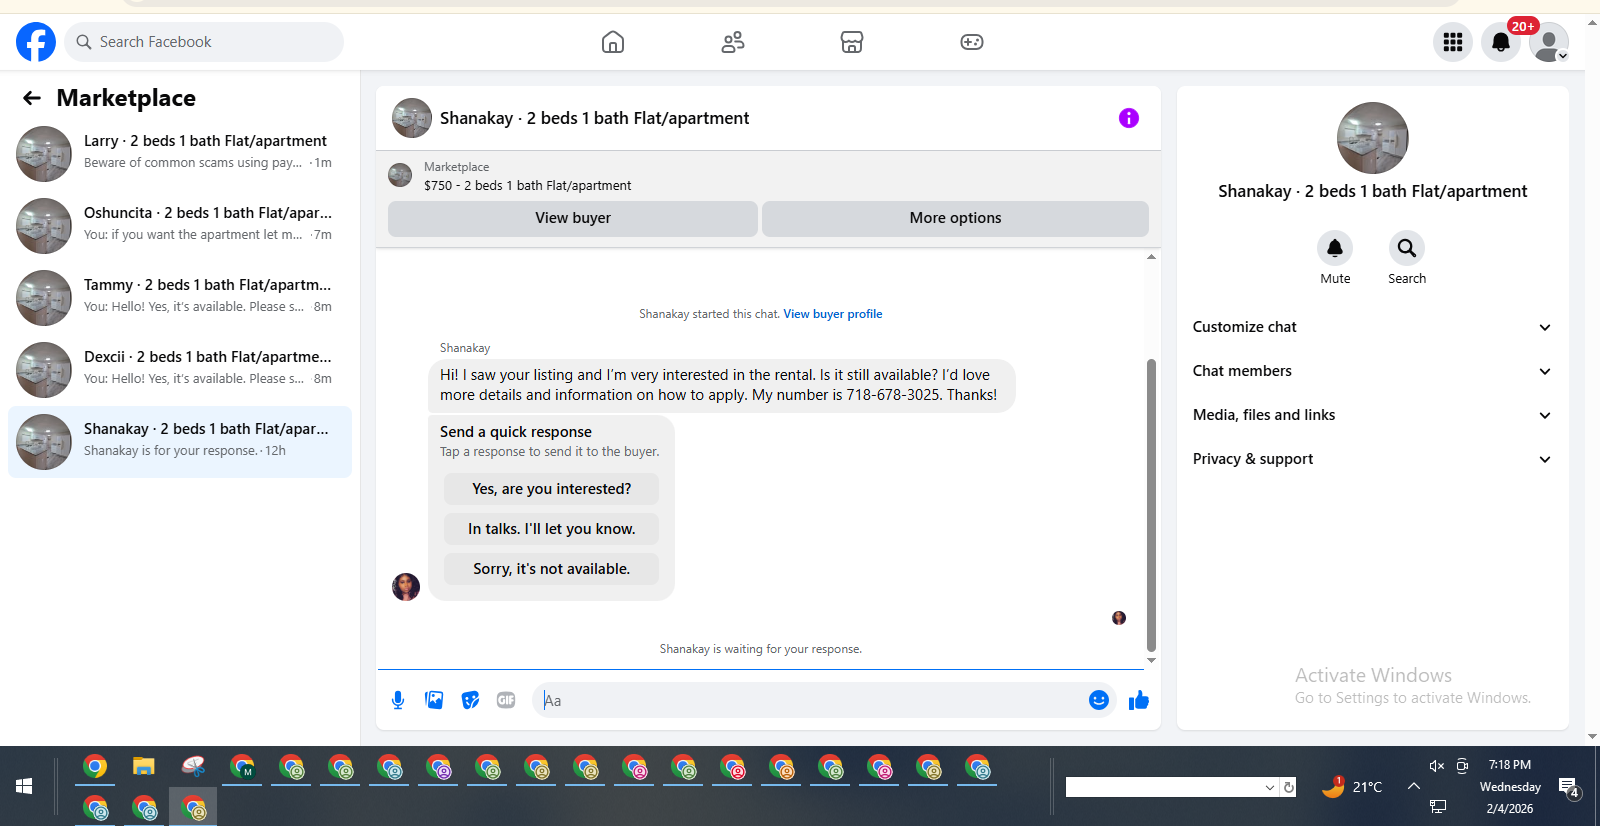
Task: Click the taskbar volume muted icon
Action: point(1437,766)
